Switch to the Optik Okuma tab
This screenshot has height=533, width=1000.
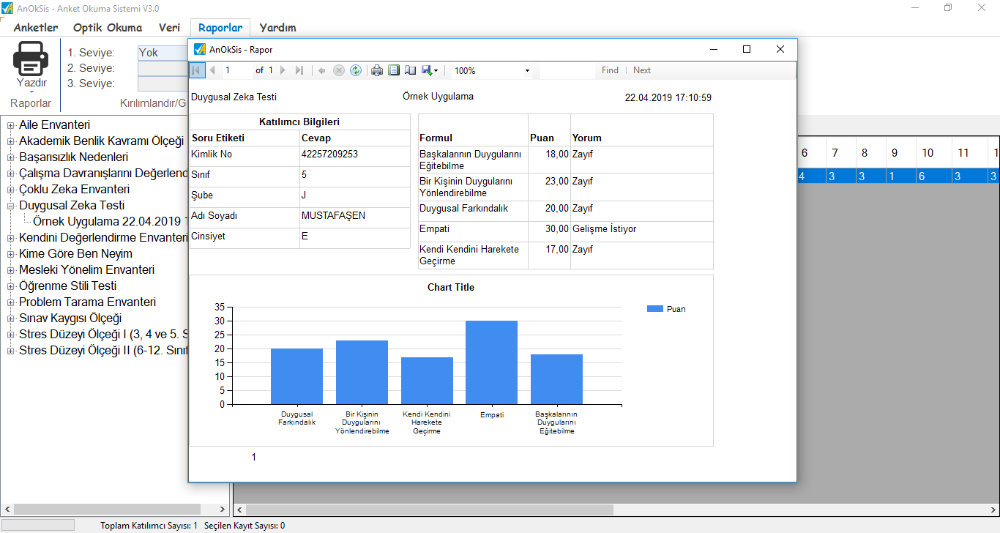108,28
